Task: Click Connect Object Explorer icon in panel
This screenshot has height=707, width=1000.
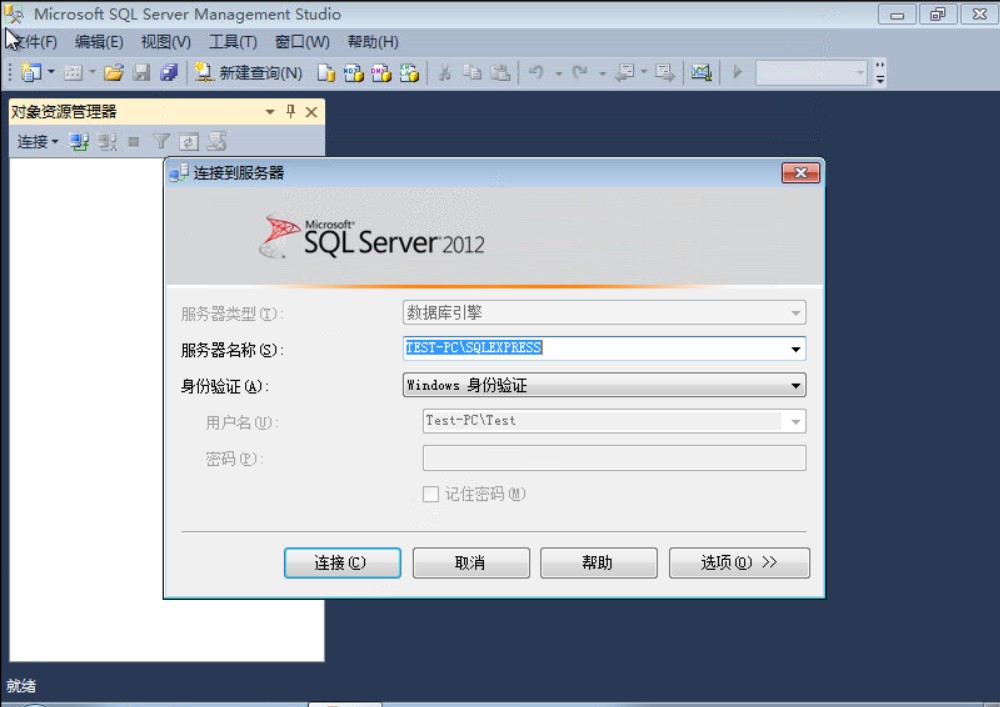Action: [80, 142]
